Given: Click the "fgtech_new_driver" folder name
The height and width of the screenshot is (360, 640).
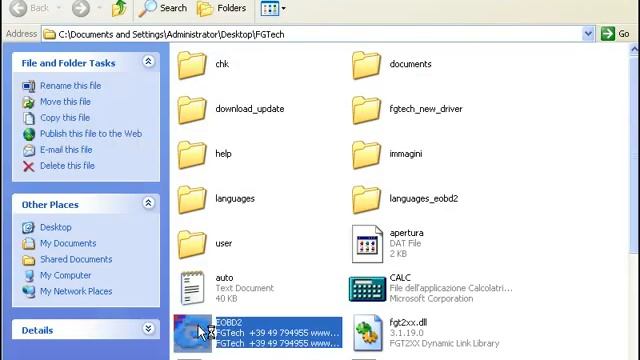Looking at the screenshot, I should [426, 109].
